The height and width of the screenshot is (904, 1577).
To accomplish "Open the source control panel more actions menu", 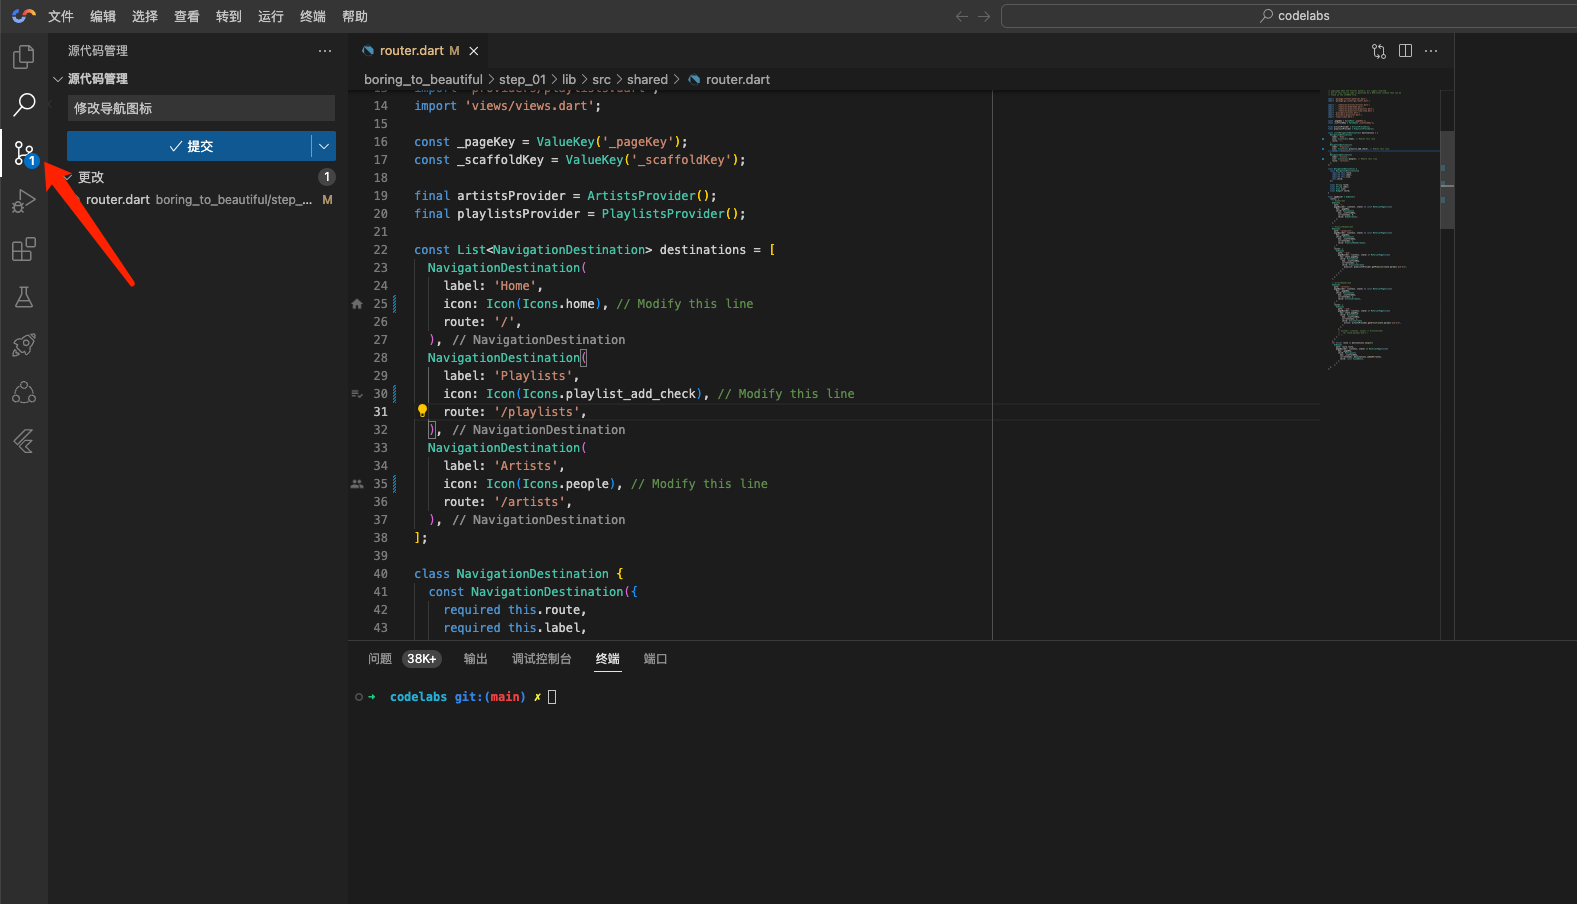I will coord(325,51).
